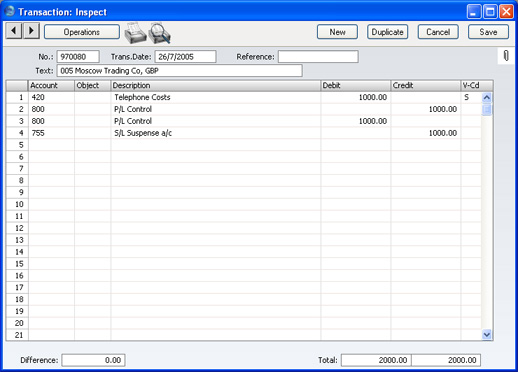Click the credit Total field 2000.00
Image resolution: width=518 pixels, height=372 pixels.
[446, 360]
